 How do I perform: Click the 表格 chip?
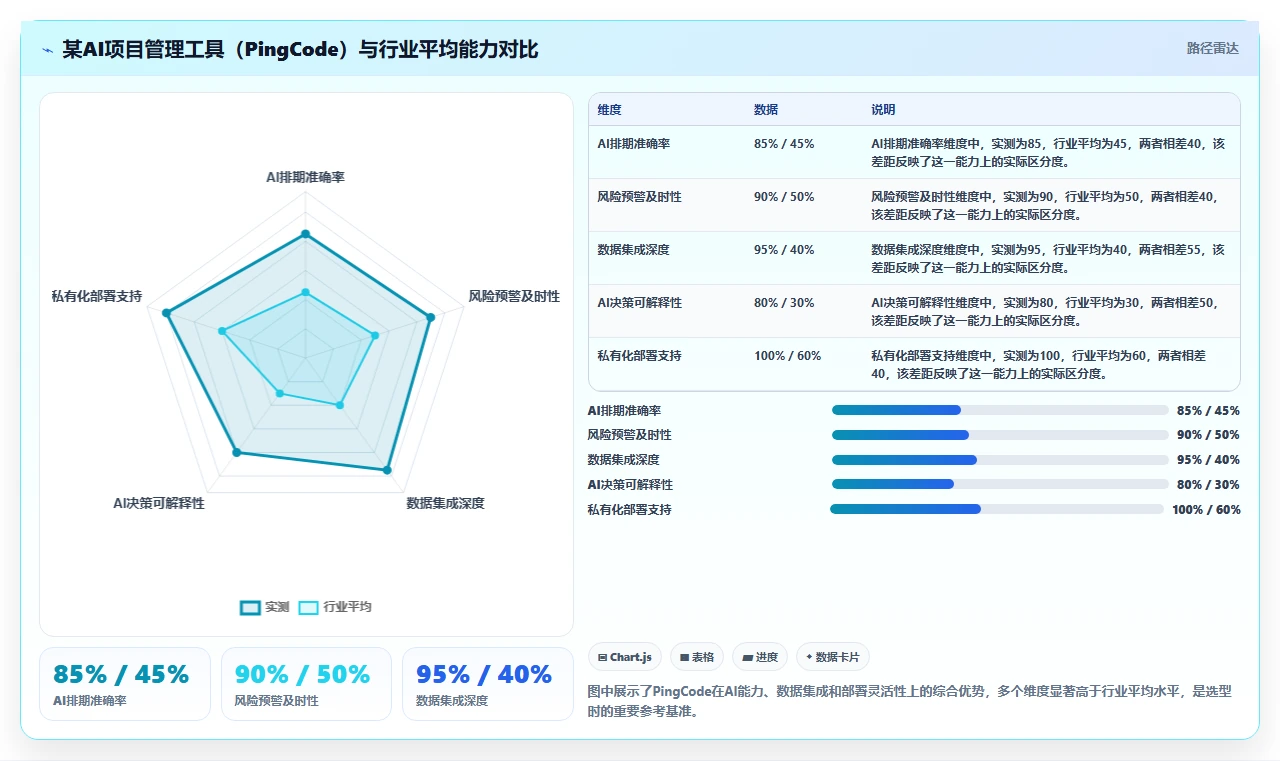(x=696, y=657)
